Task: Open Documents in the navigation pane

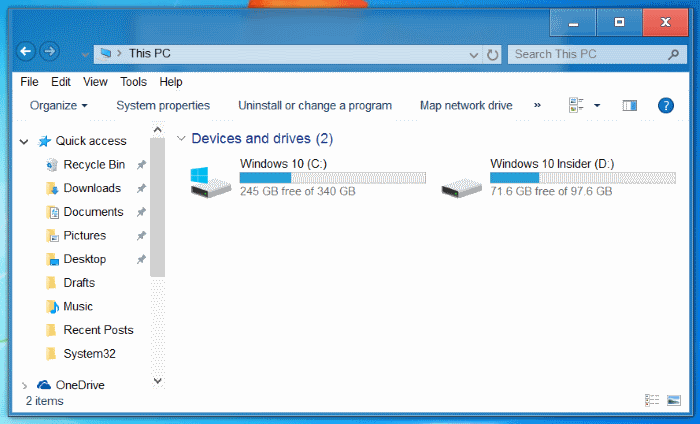Action: coord(93,212)
